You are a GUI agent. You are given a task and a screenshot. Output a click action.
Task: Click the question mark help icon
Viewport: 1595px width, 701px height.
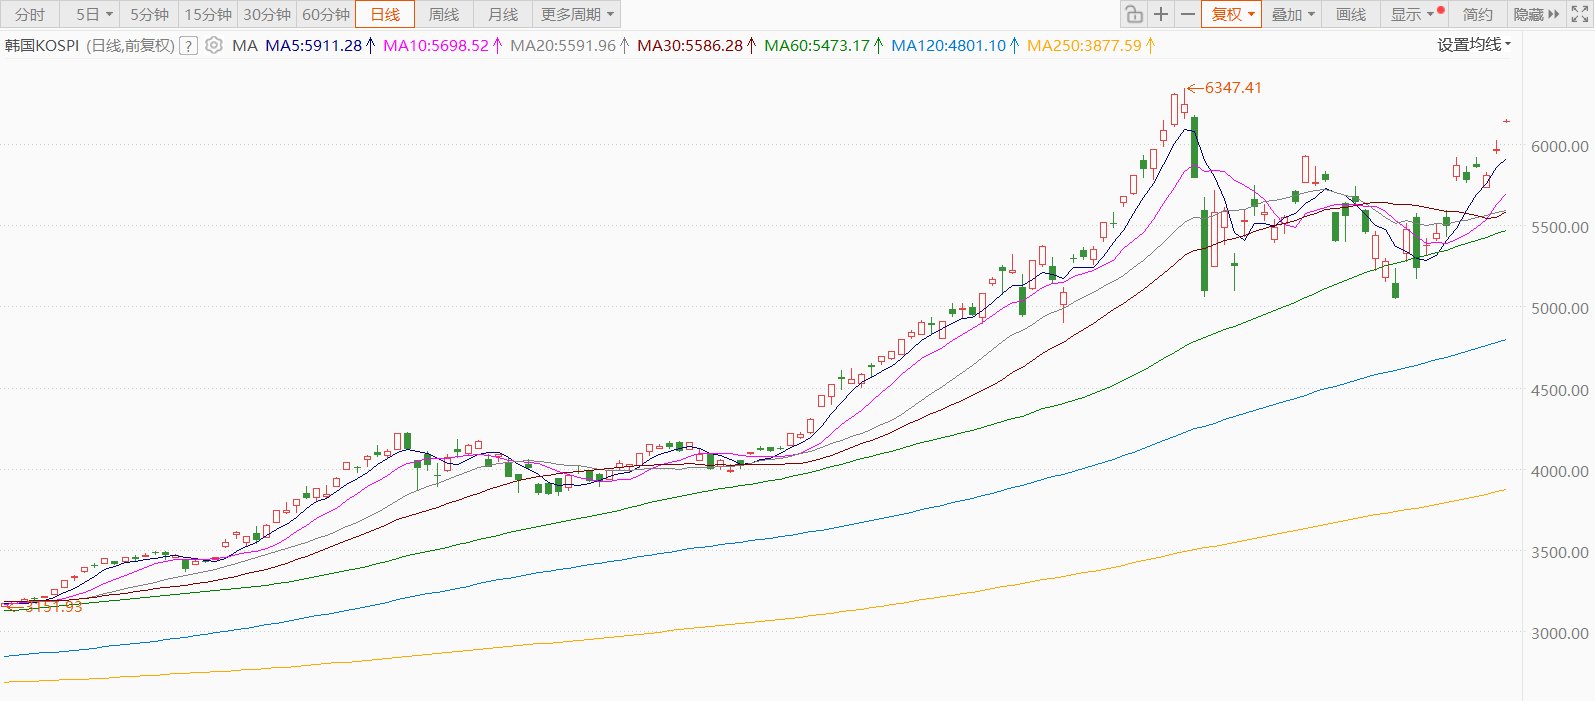(x=188, y=46)
